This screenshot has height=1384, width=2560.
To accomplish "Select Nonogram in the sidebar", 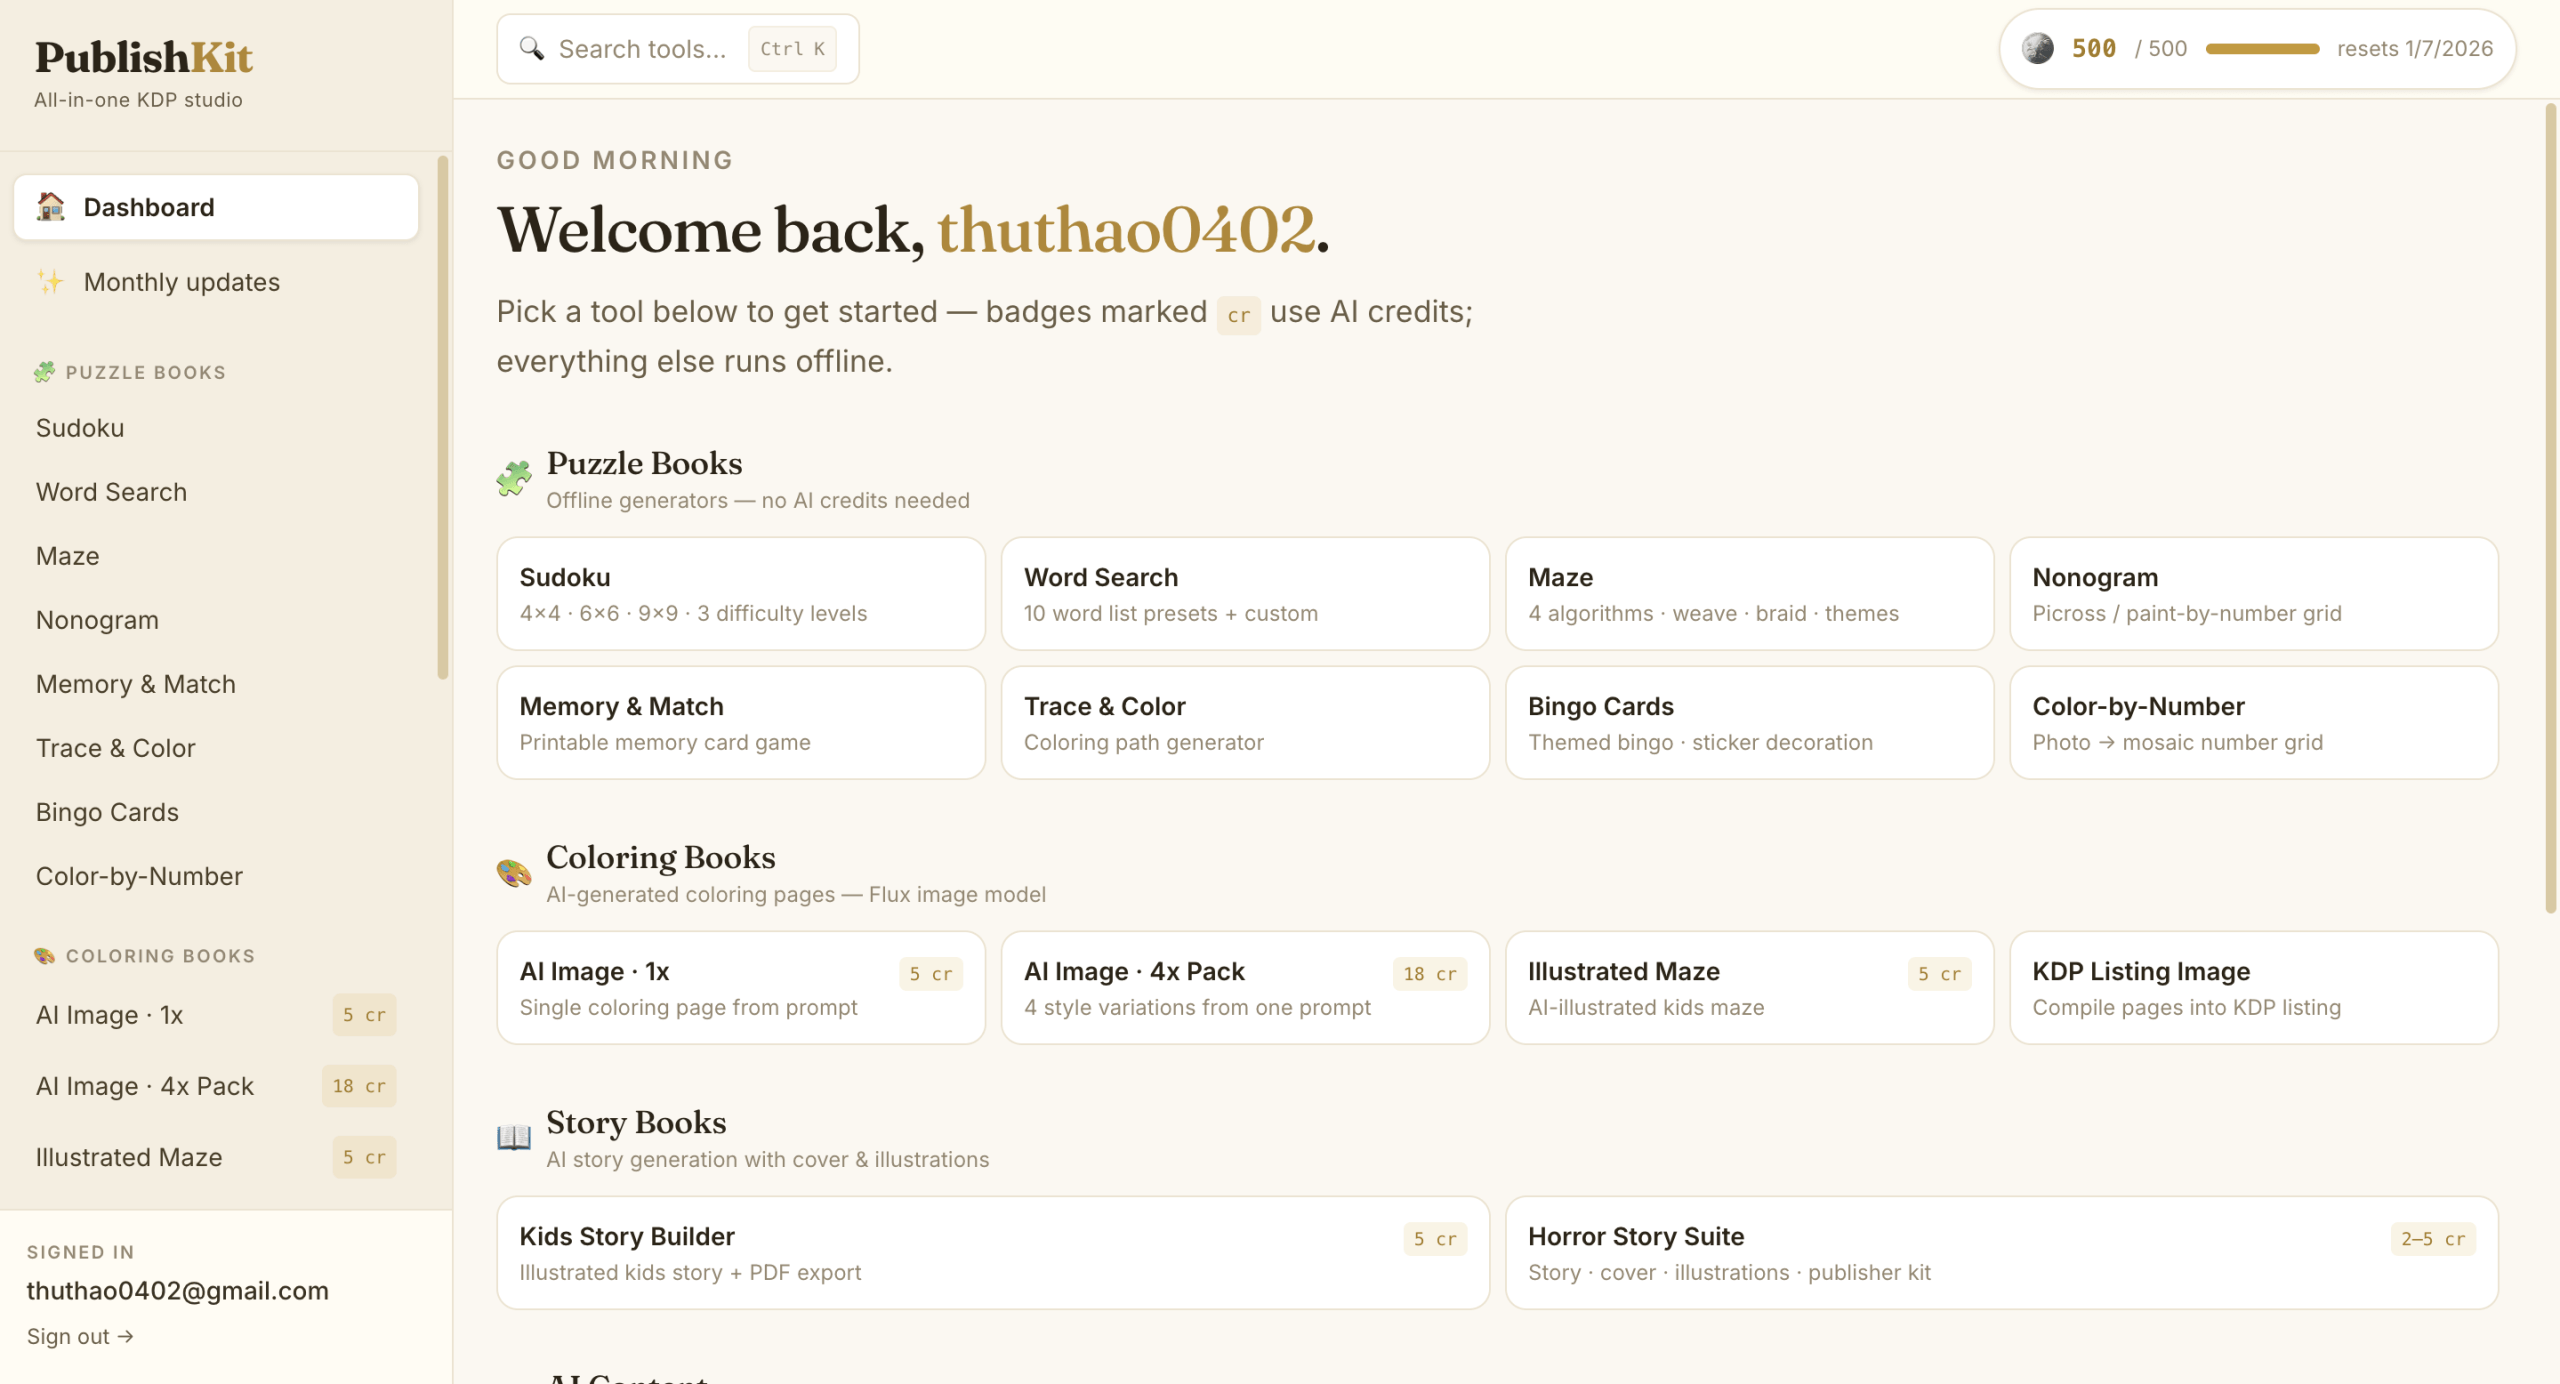I will (x=216, y=620).
